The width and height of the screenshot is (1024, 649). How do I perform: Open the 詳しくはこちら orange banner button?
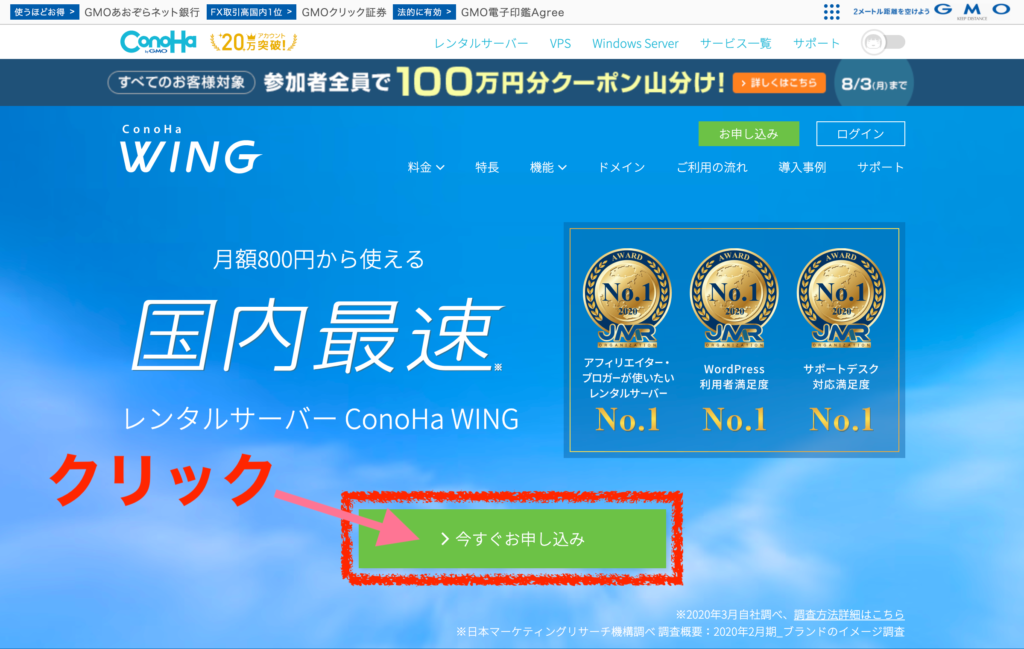(x=779, y=83)
